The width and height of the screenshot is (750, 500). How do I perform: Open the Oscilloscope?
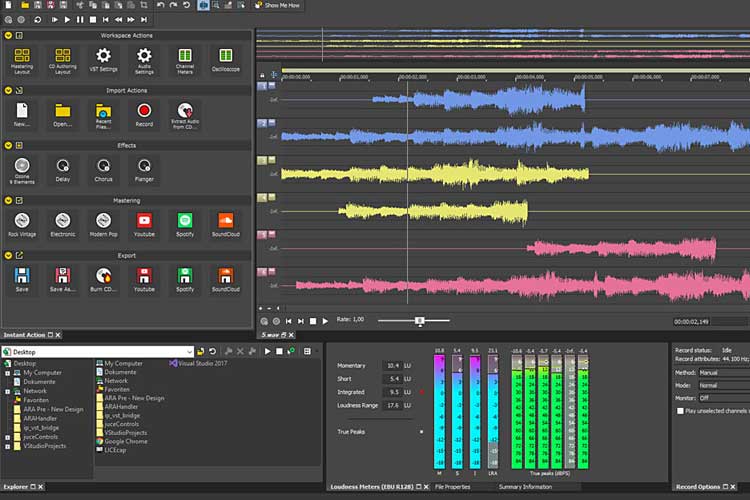tap(226, 60)
